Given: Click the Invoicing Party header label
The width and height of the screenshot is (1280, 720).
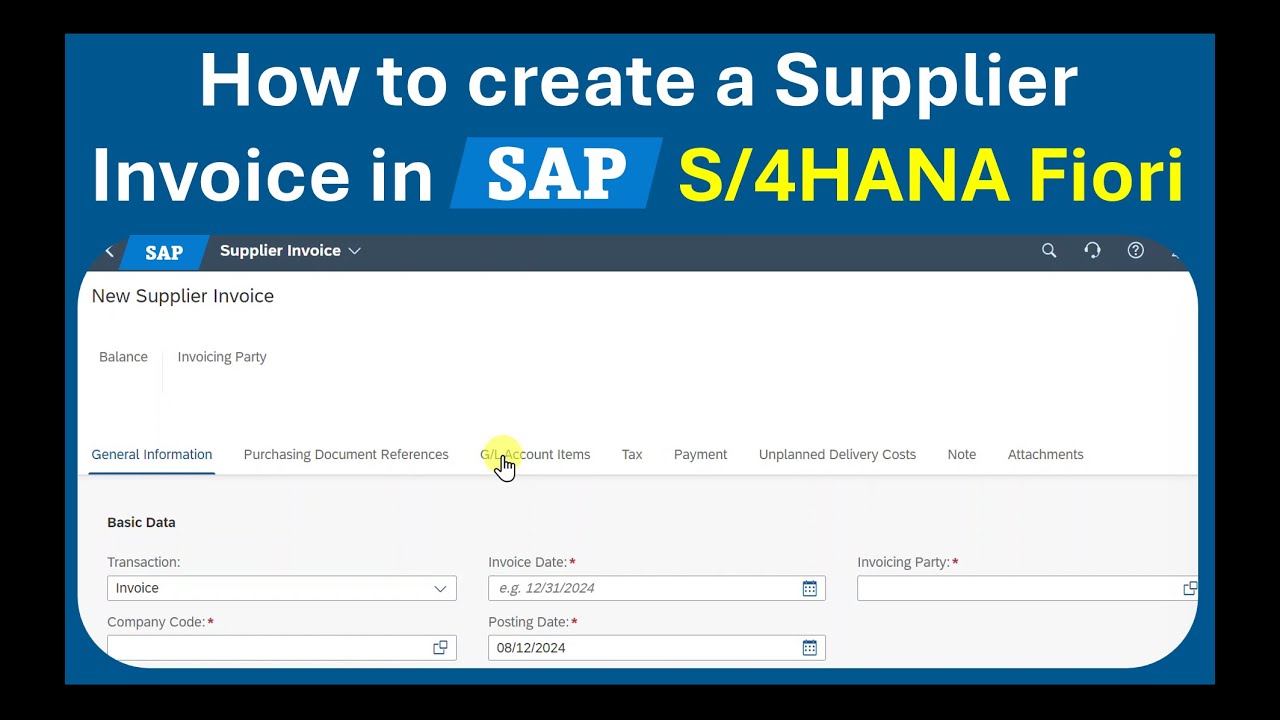Looking at the screenshot, I should click(222, 357).
